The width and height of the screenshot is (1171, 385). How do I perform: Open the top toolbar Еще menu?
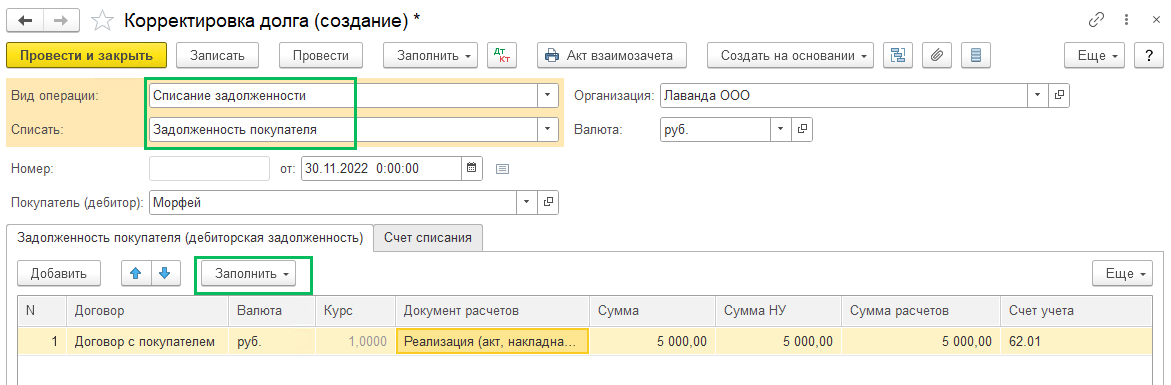[x=1094, y=55]
